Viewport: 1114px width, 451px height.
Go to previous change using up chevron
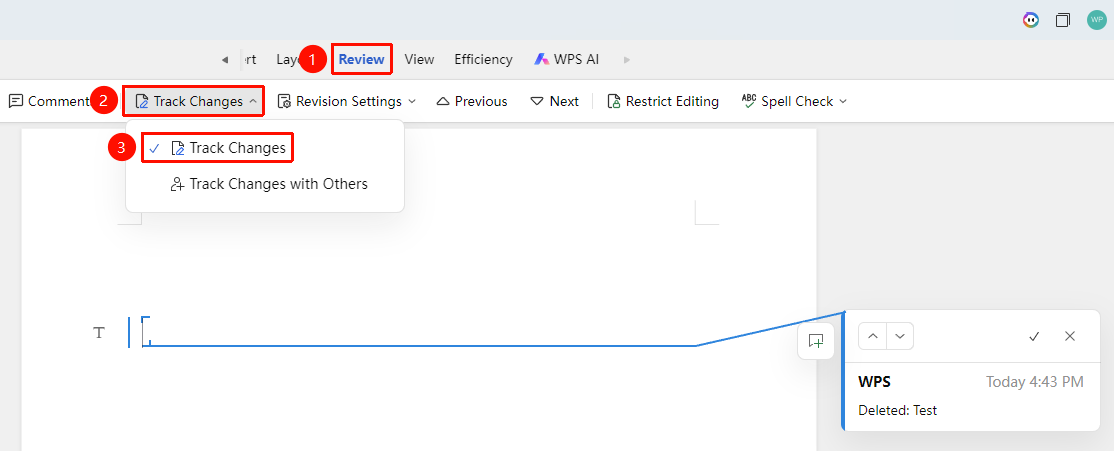coord(872,336)
